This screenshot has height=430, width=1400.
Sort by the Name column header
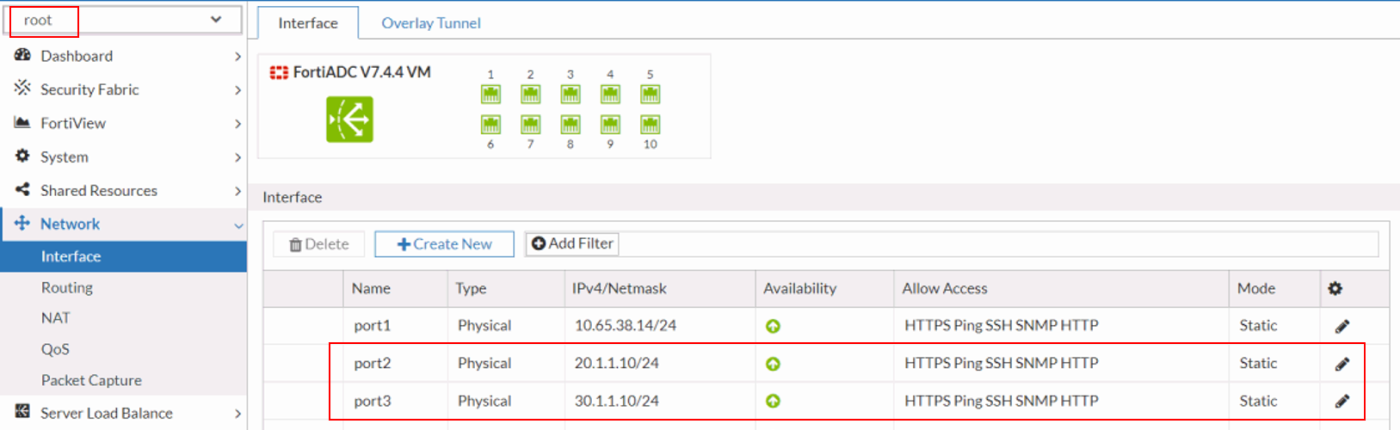371,288
